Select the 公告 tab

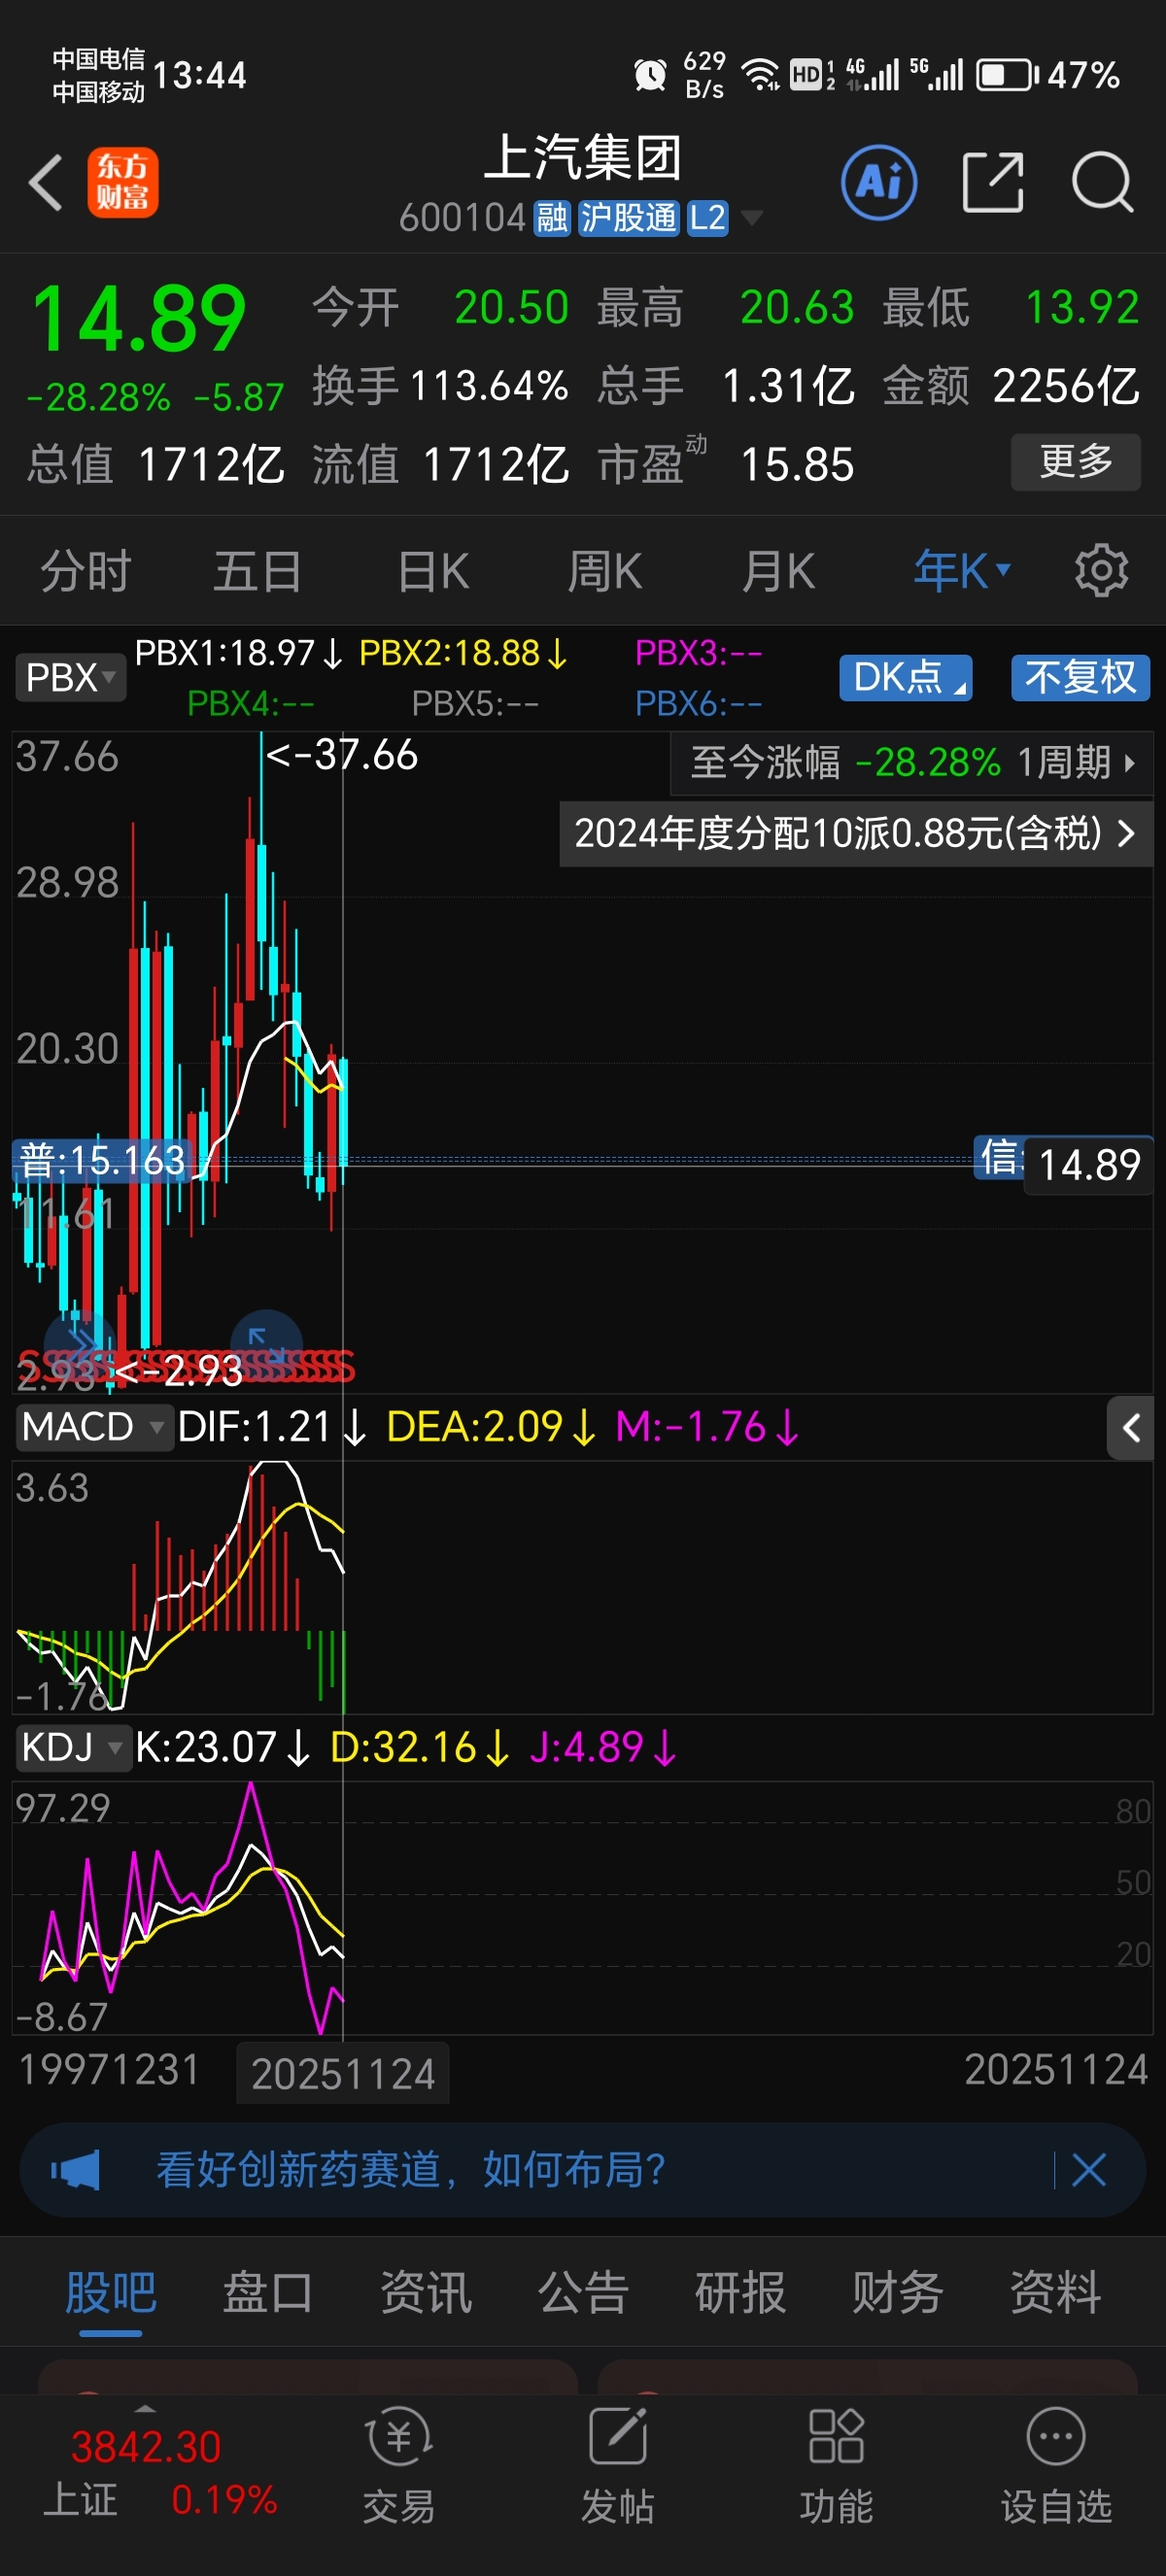click(x=583, y=2292)
